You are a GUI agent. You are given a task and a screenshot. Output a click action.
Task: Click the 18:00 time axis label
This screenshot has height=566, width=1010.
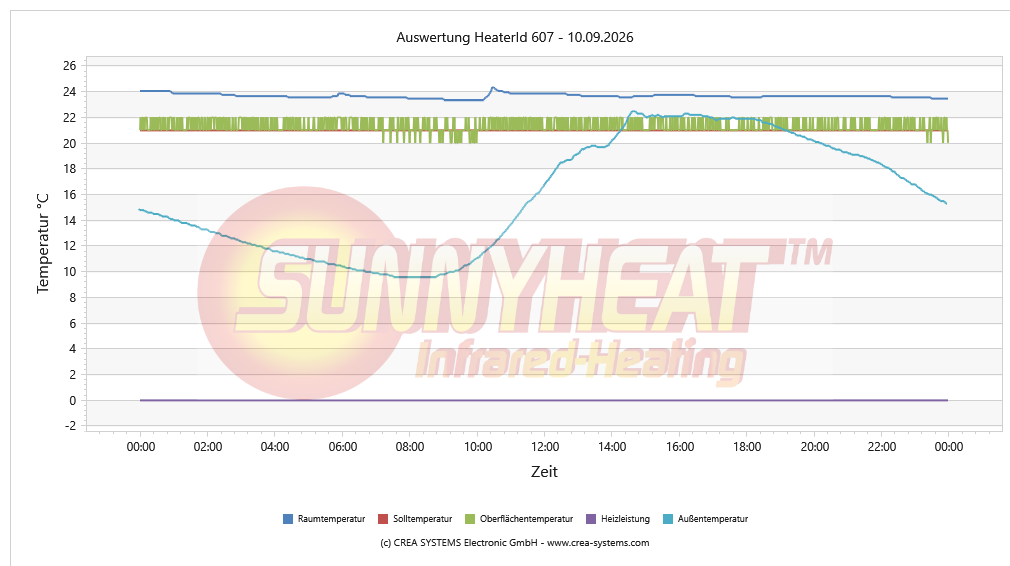coord(747,447)
